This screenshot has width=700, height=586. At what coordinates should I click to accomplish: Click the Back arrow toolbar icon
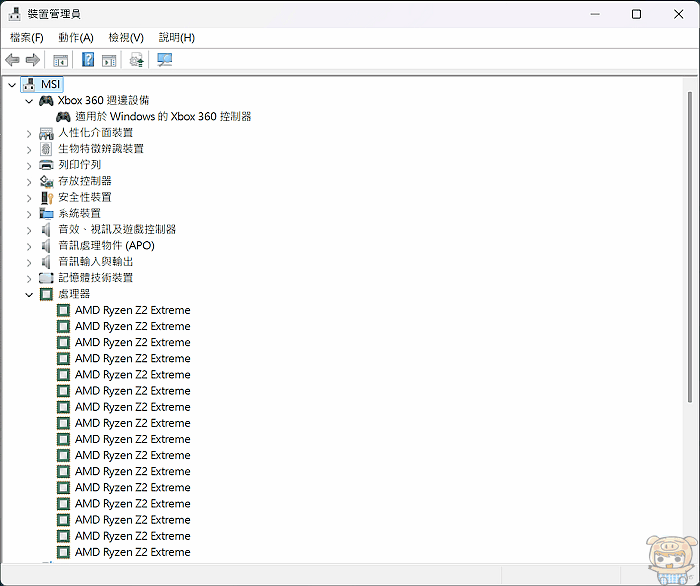point(12,59)
